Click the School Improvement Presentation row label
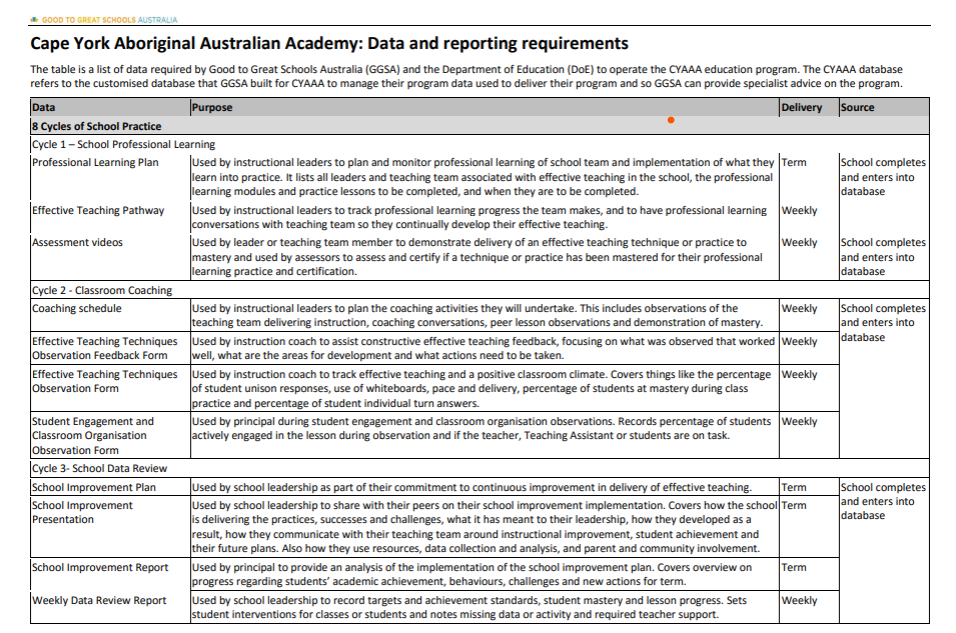The height and width of the screenshot is (633, 956). [82, 512]
